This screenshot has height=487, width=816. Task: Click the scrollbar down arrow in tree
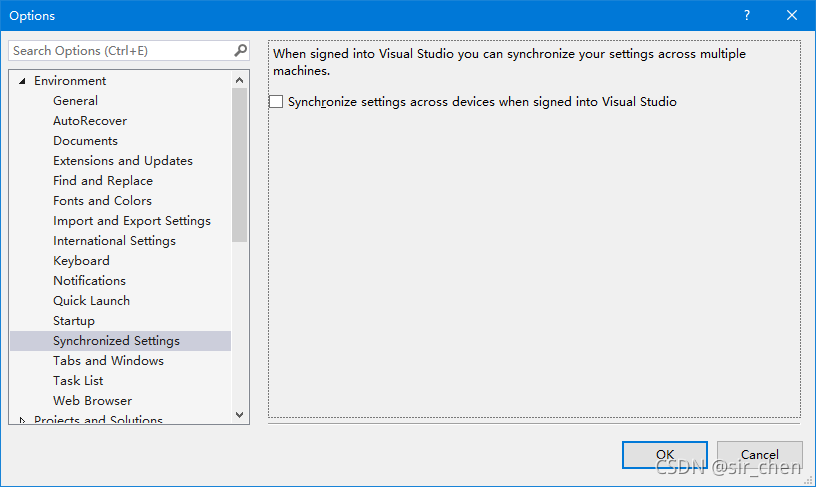pyautogui.click(x=239, y=415)
